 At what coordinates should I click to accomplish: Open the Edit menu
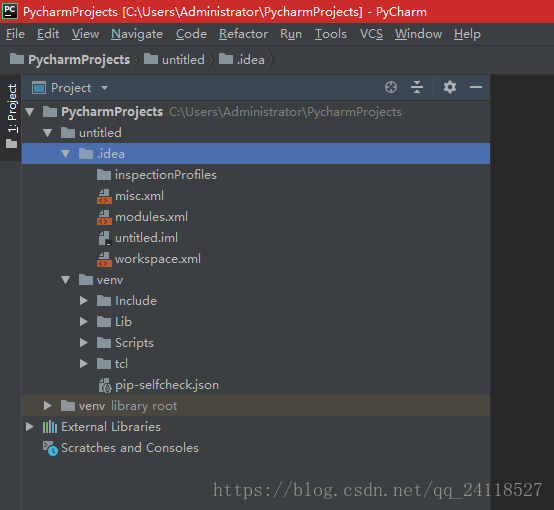48,34
